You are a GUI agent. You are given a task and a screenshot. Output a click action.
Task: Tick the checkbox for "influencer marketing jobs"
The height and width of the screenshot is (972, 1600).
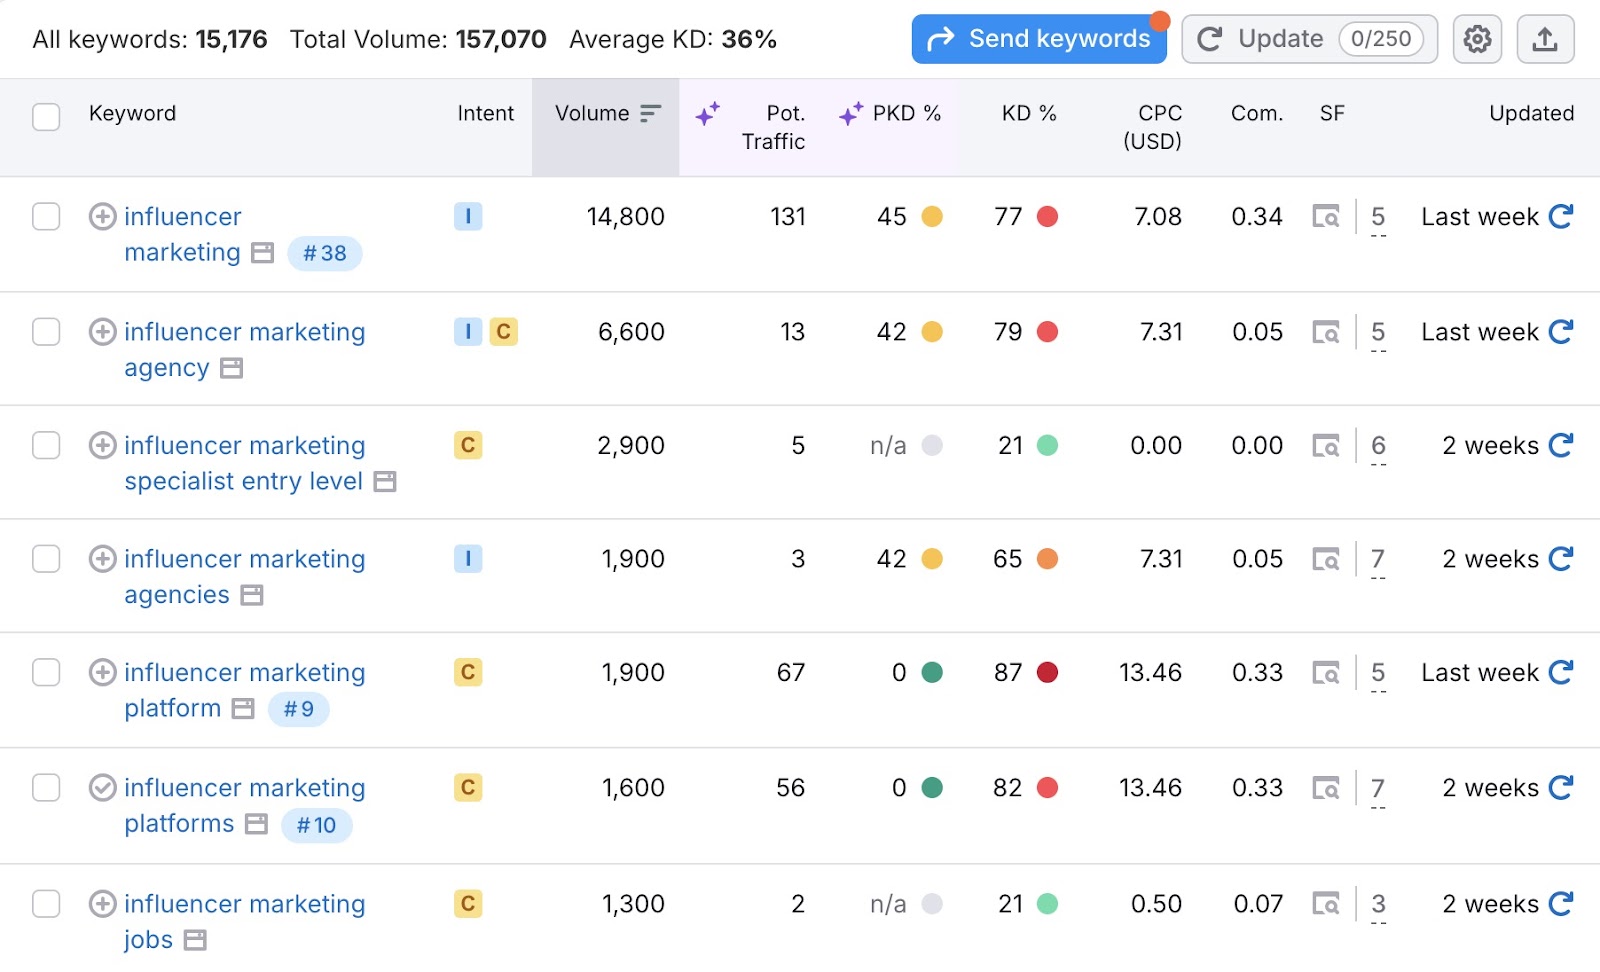click(45, 904)
